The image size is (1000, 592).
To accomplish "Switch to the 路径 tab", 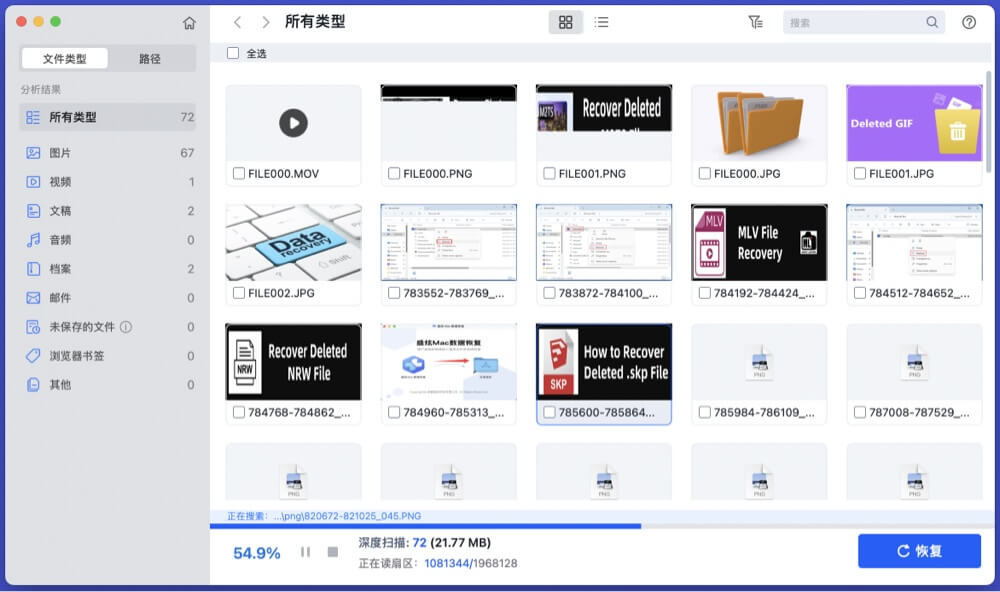I will (x=152, y=58).
